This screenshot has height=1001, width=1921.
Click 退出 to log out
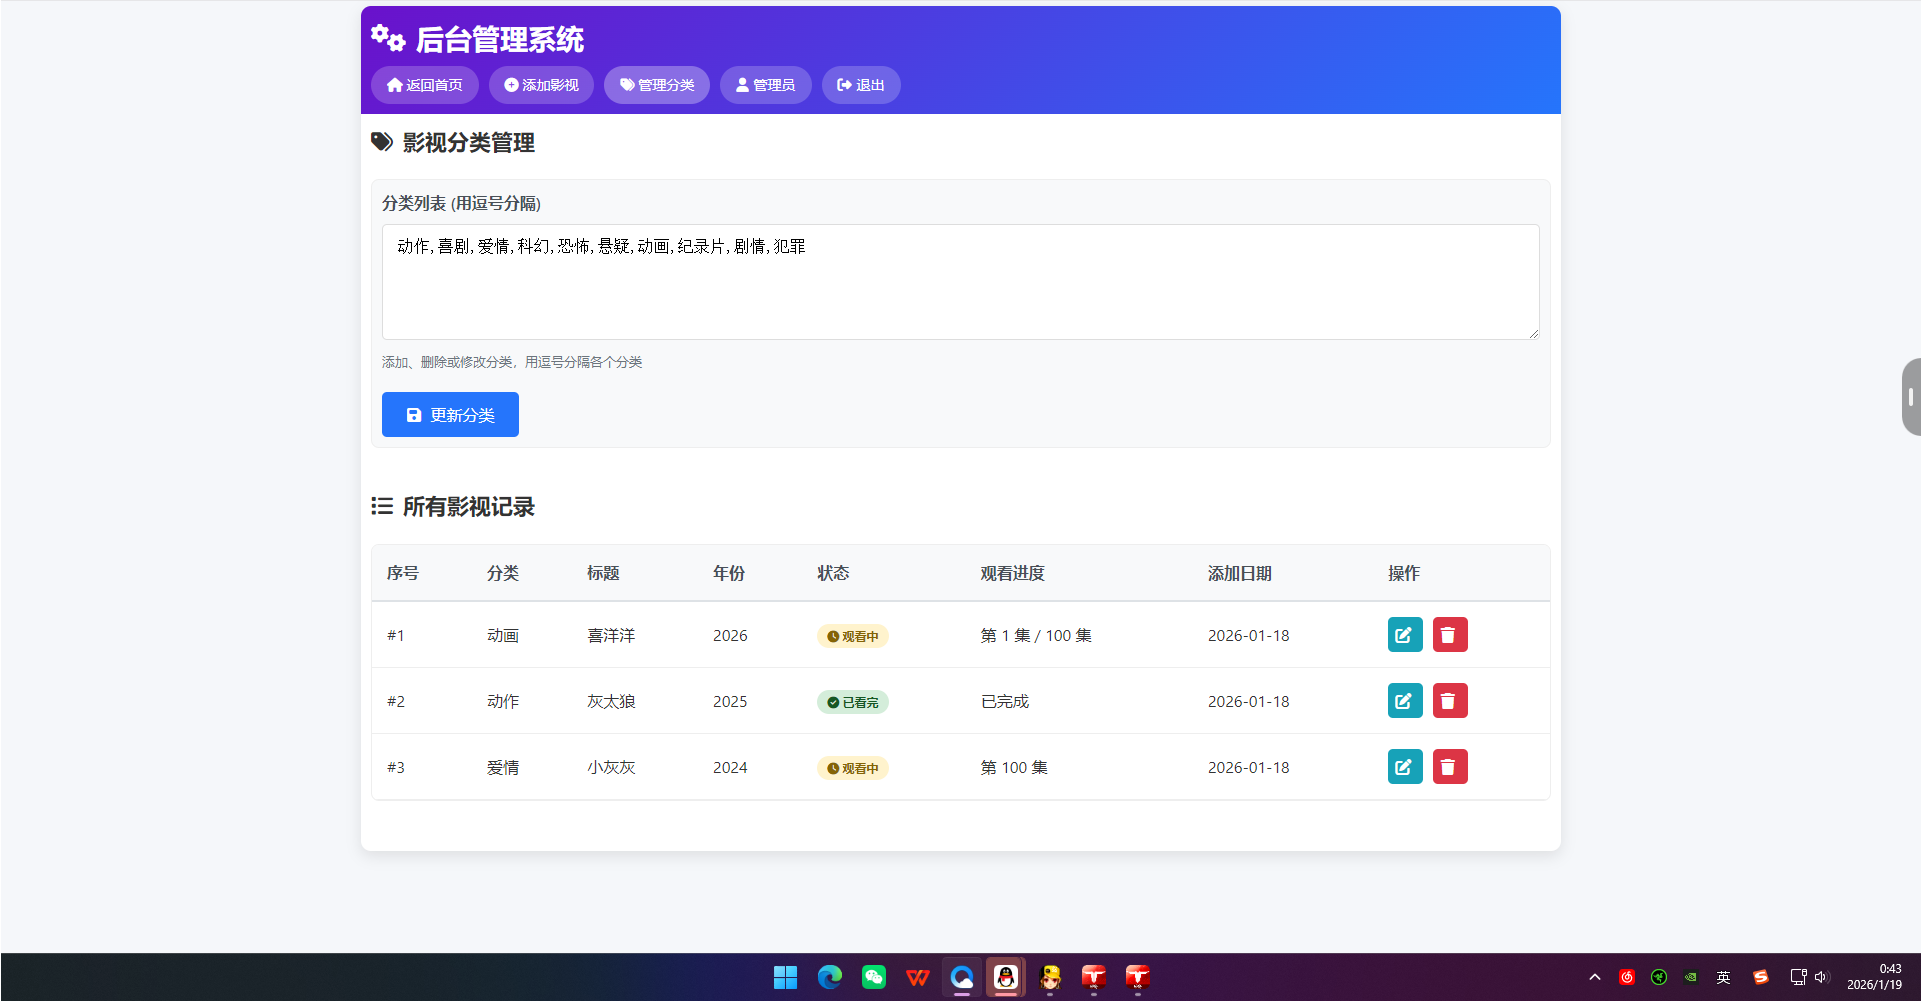click(860, 85)
